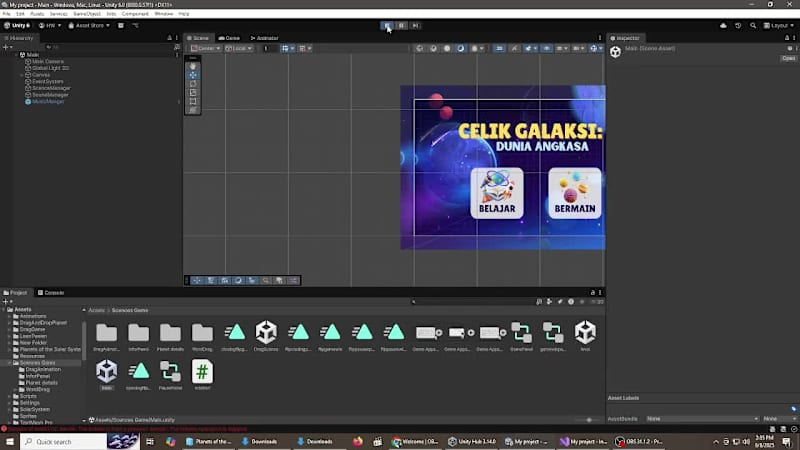The image size is (800, 450).
Task: Open the Project create plus dropdown
Action: 7,302
